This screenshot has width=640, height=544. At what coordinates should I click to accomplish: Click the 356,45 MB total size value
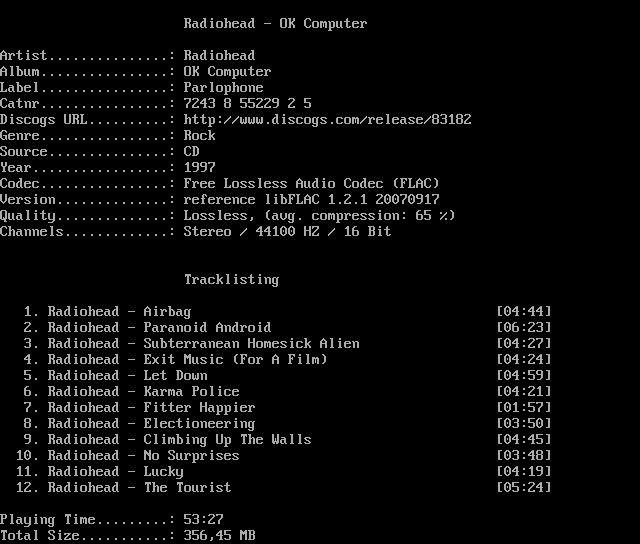coord(219,536)
